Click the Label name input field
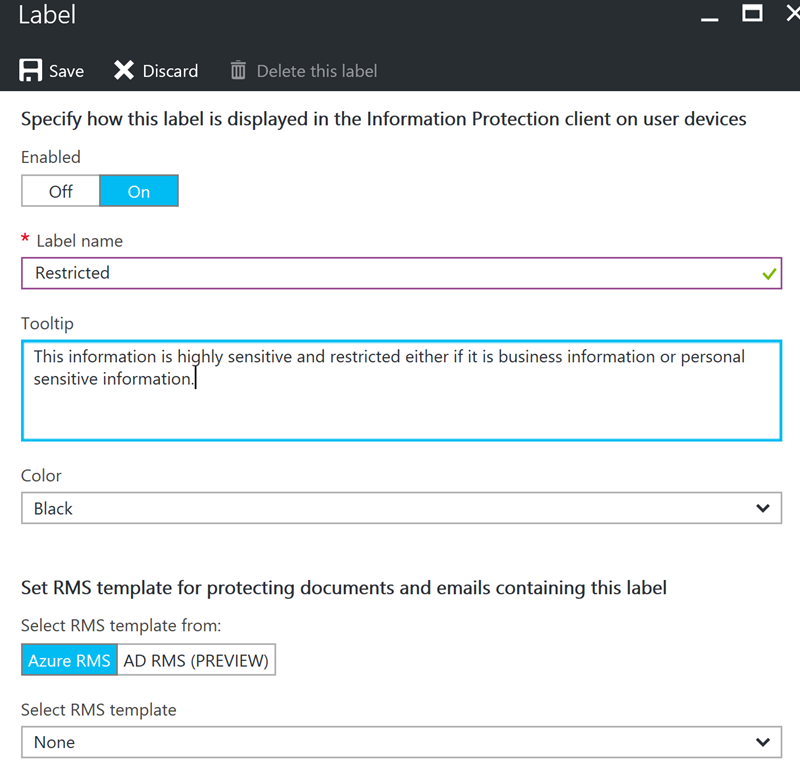Image resolution: width=800 pixels, height=768 pixels. pyautogui.click(x=402, y=274)
